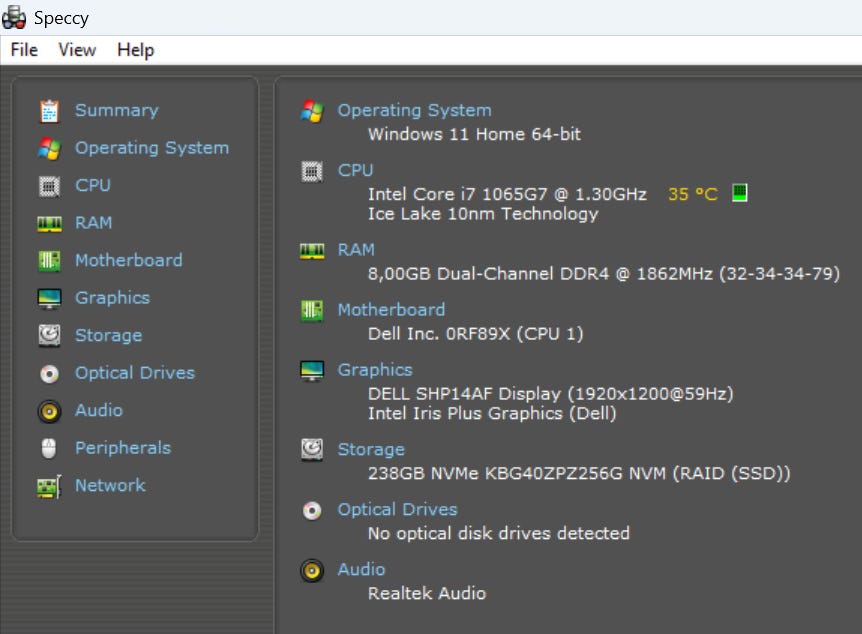Screen dimensions: 862x634
Task: Click 'Dell Inc. 0RF89X (CPU 1)' text
Action: pos(476,334)
